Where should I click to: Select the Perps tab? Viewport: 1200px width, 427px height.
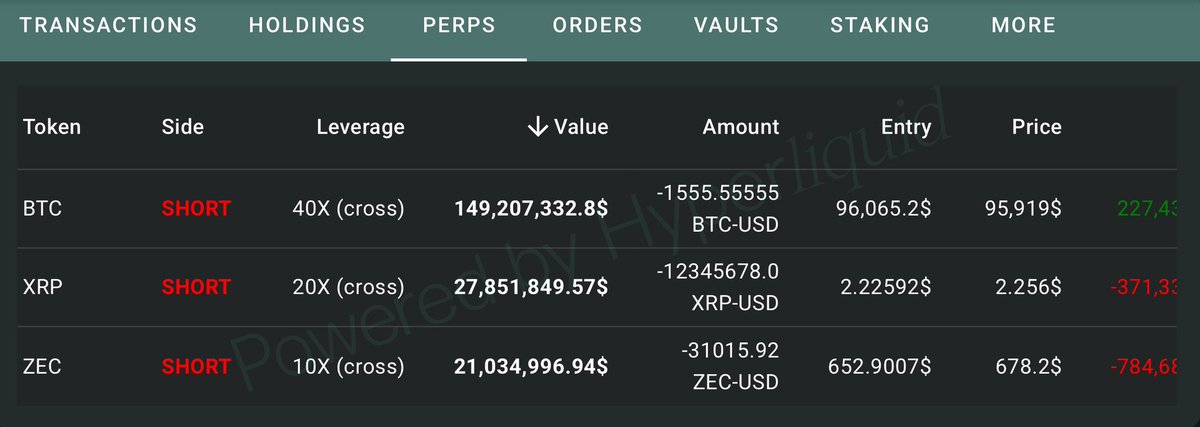459,25
